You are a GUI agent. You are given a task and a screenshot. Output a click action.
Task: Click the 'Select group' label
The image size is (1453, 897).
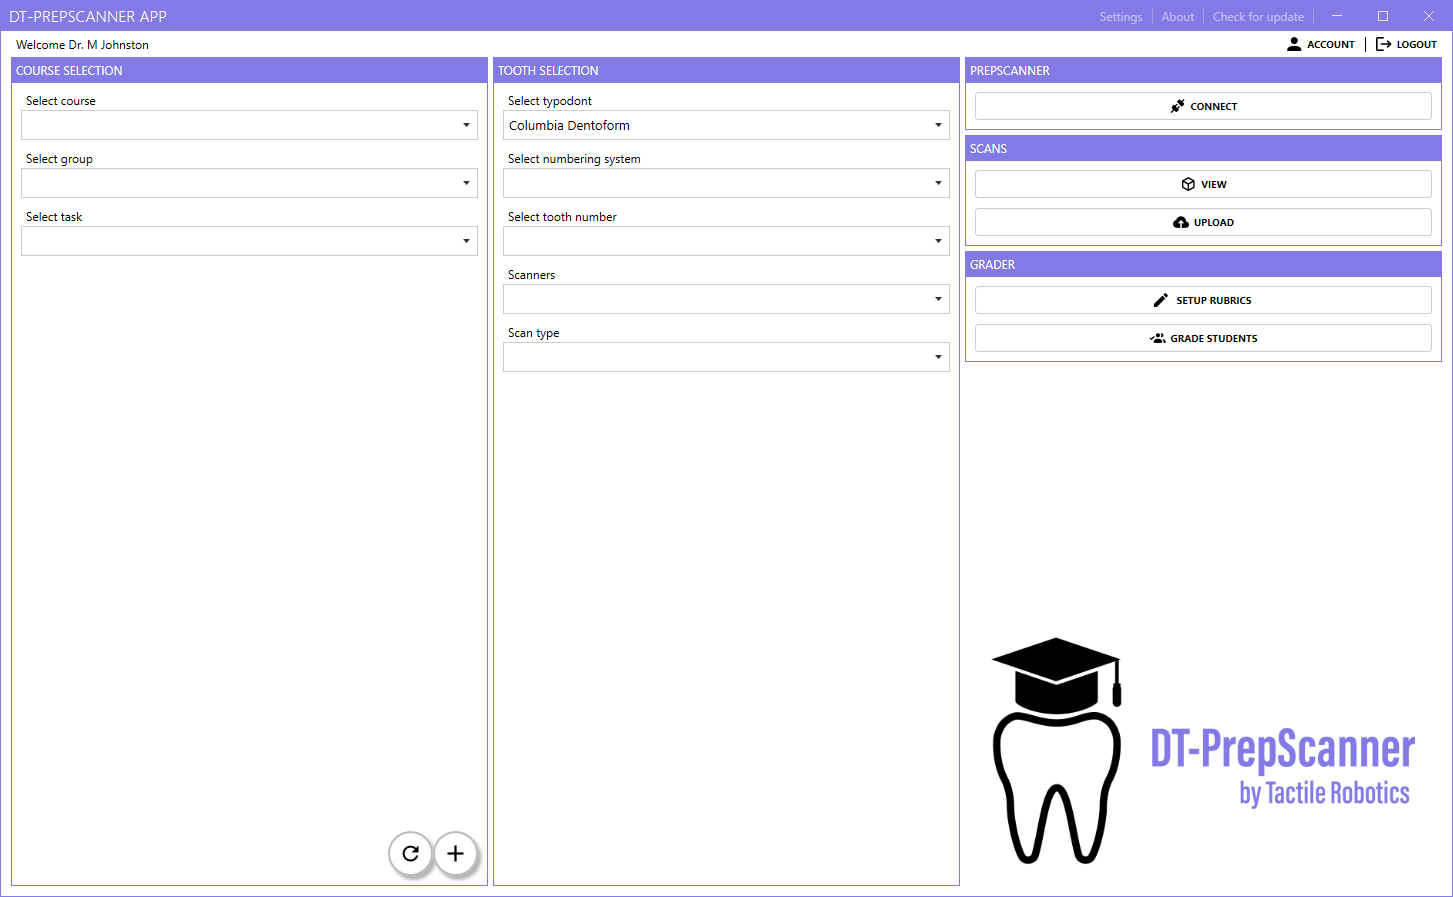[59, 159]
